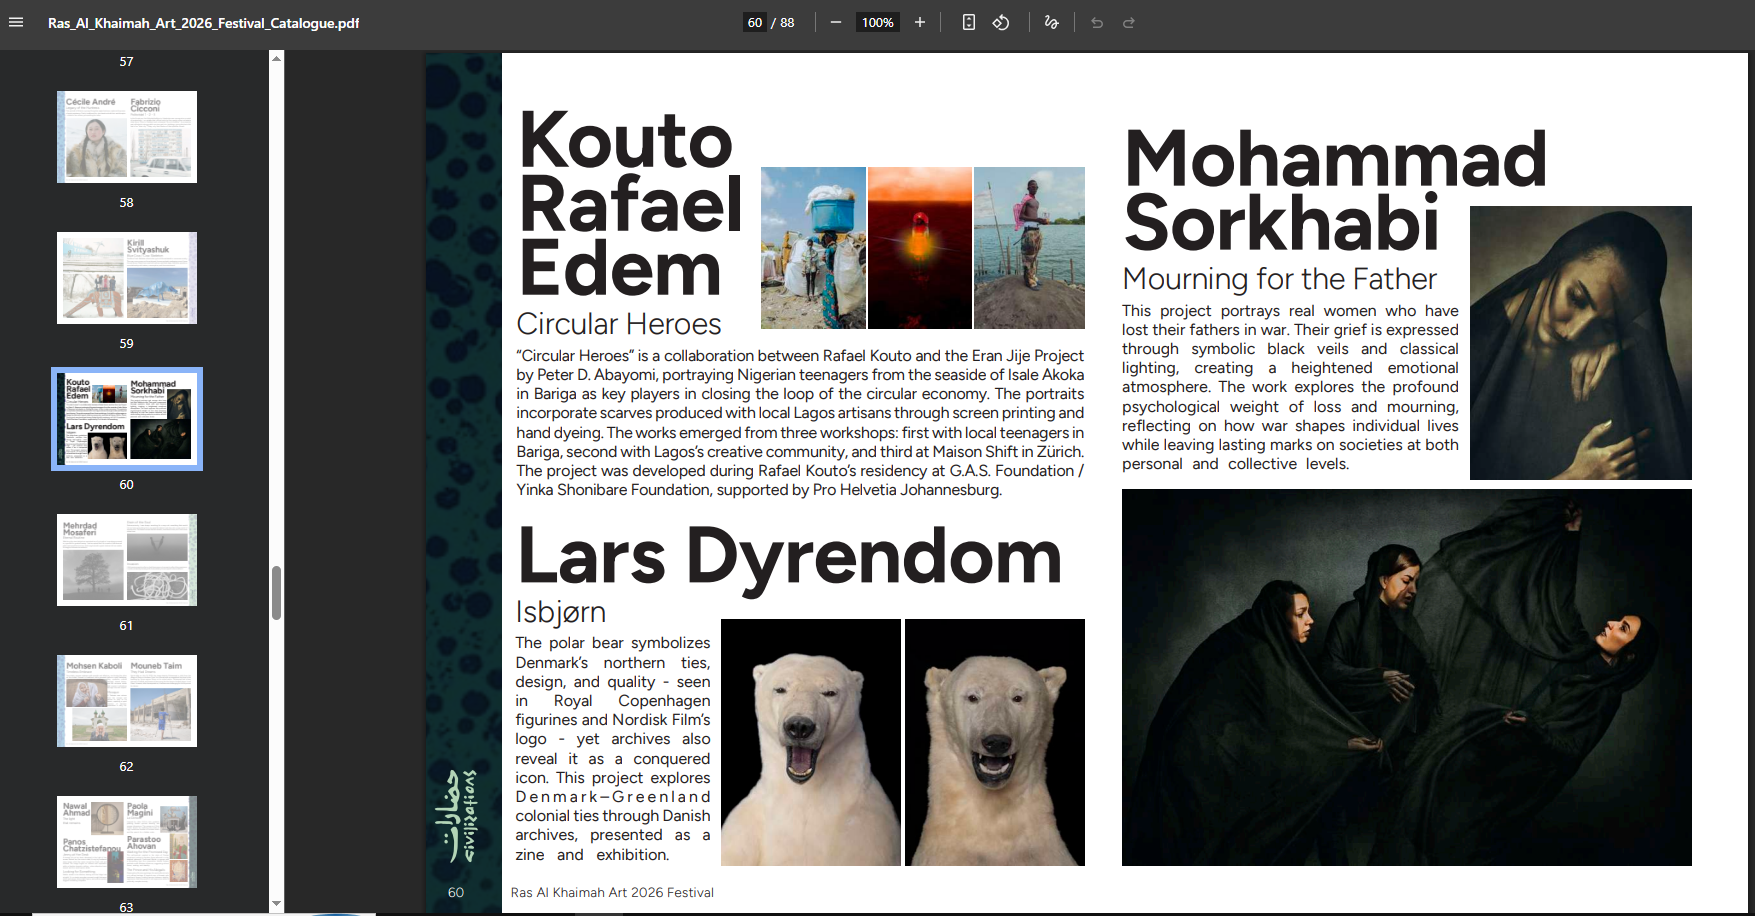Toggle the sidebar menu icon
1755x916 pixels.
pos(16,22)
